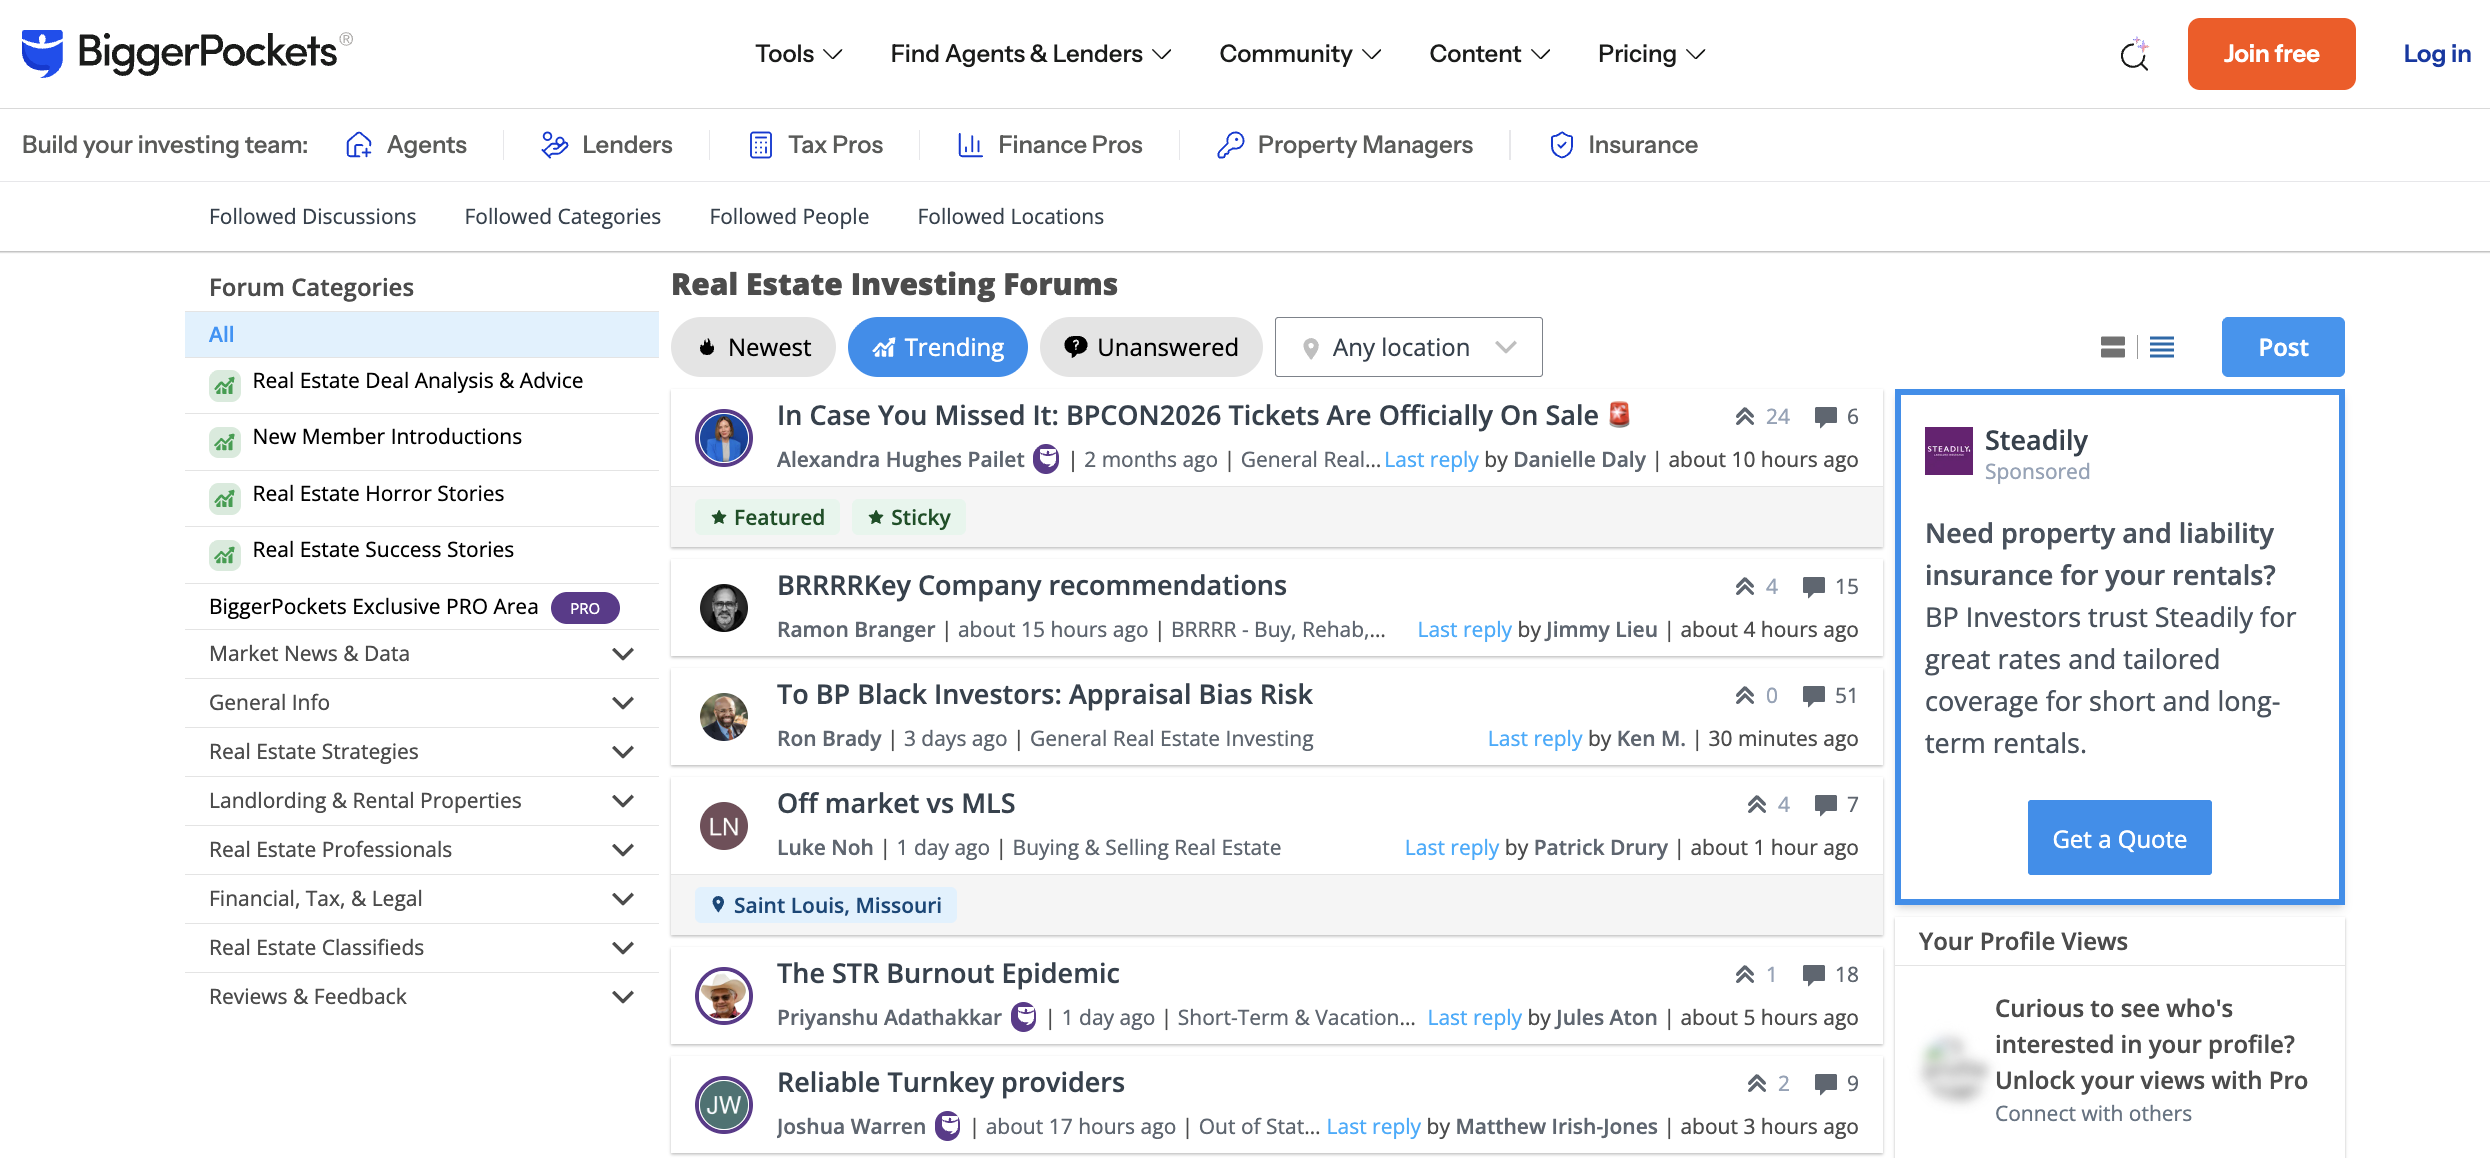Click the BiggerPockets logo

(x=187, y=52)
